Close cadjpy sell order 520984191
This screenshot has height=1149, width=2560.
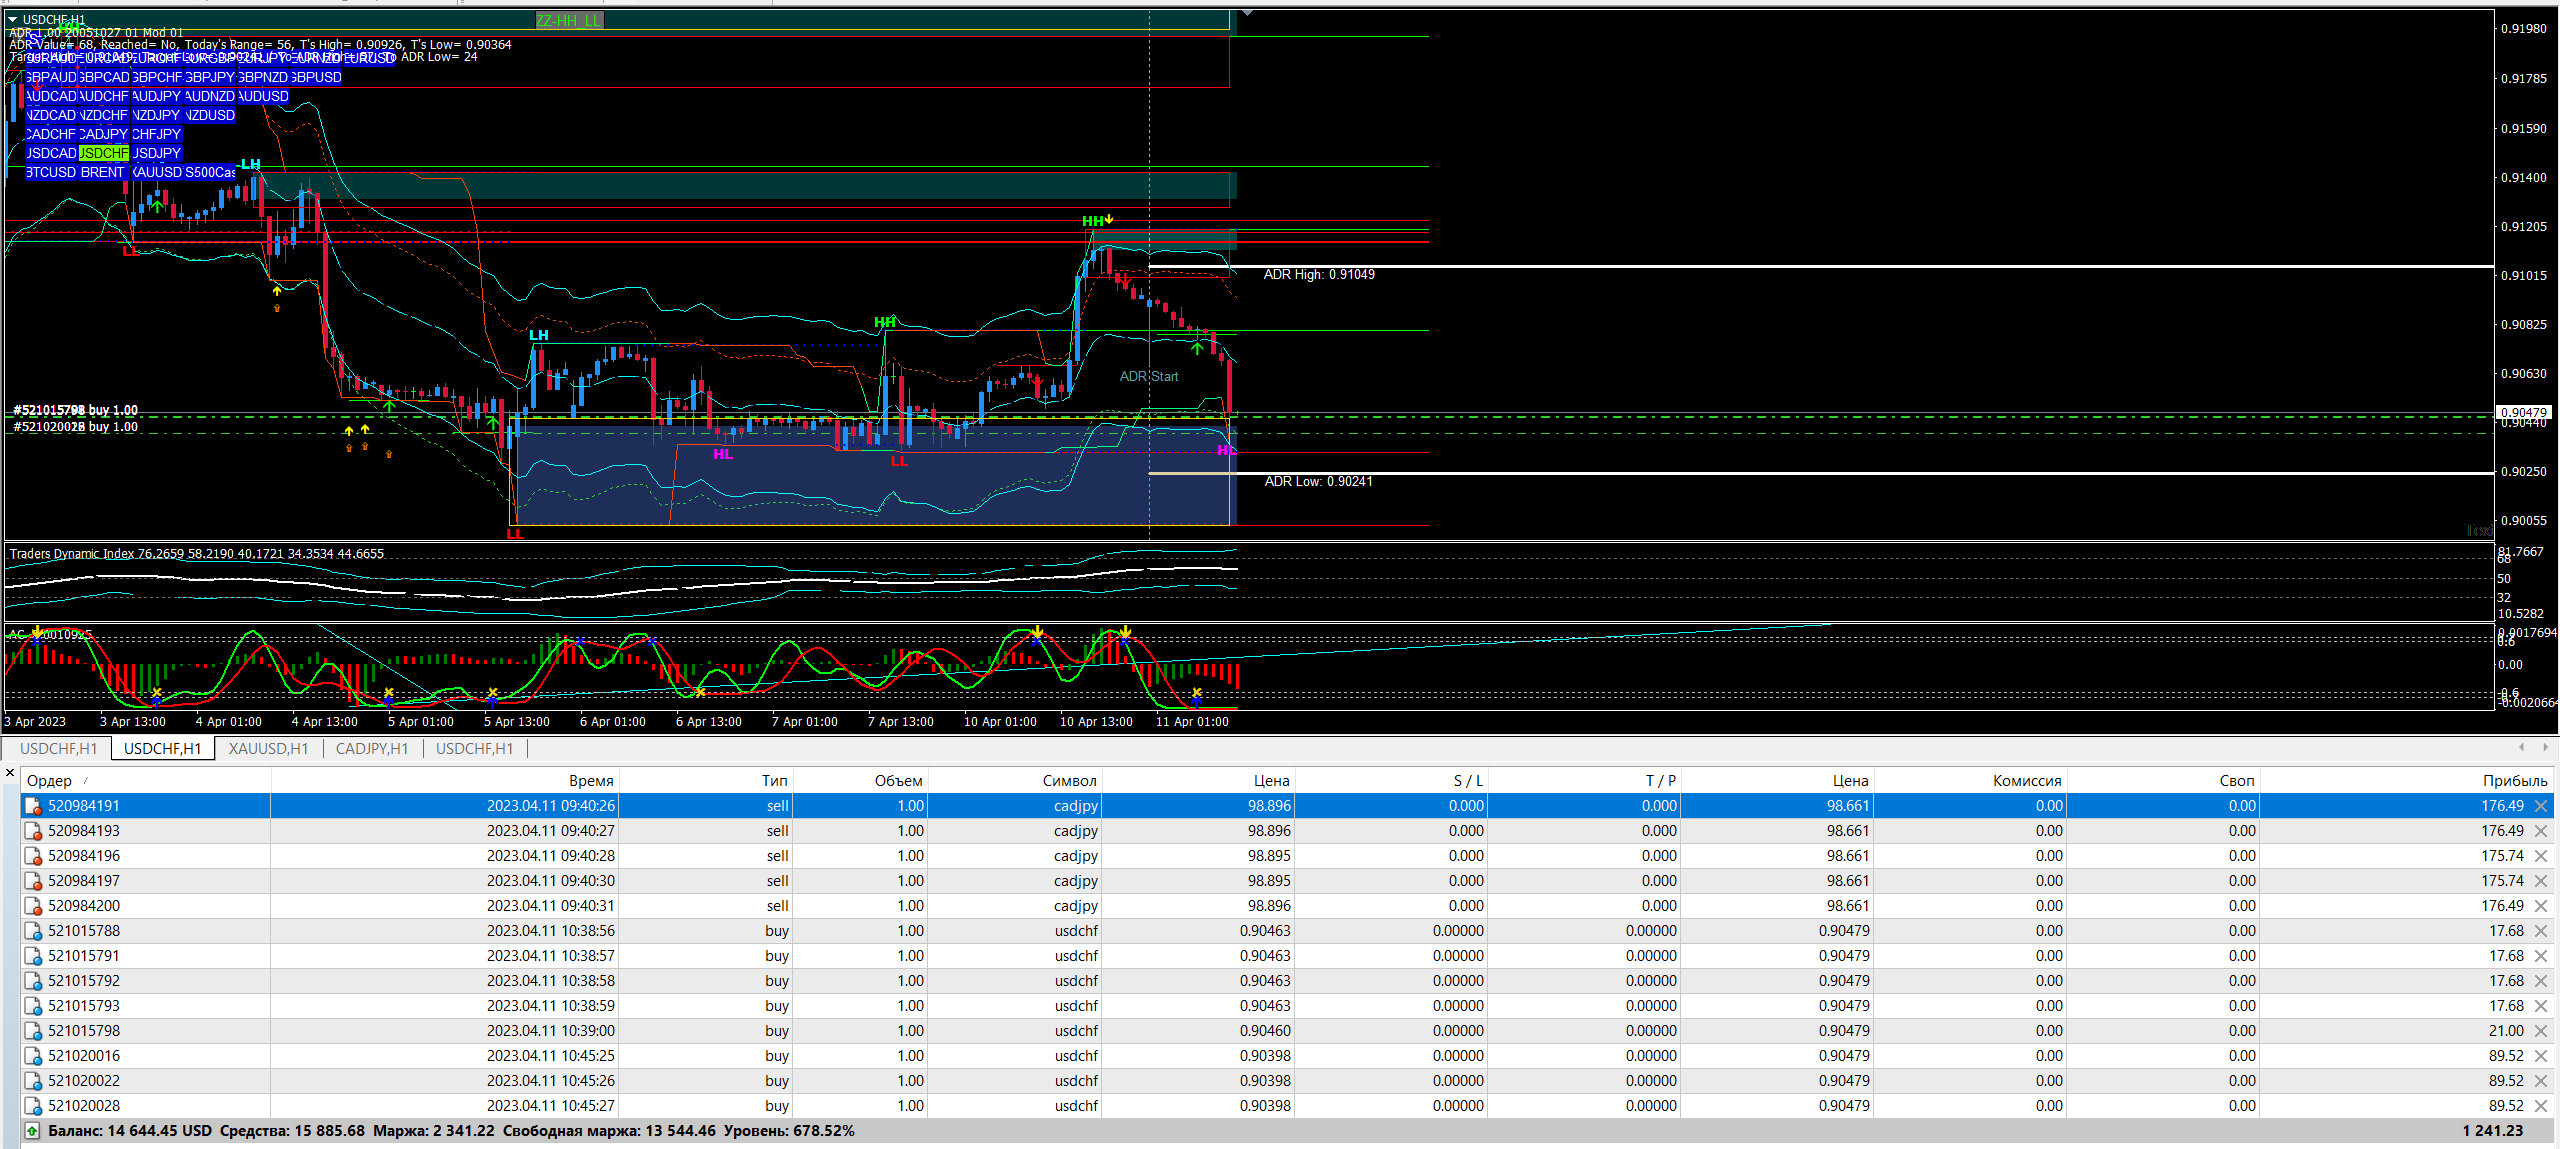point(2541,806)
